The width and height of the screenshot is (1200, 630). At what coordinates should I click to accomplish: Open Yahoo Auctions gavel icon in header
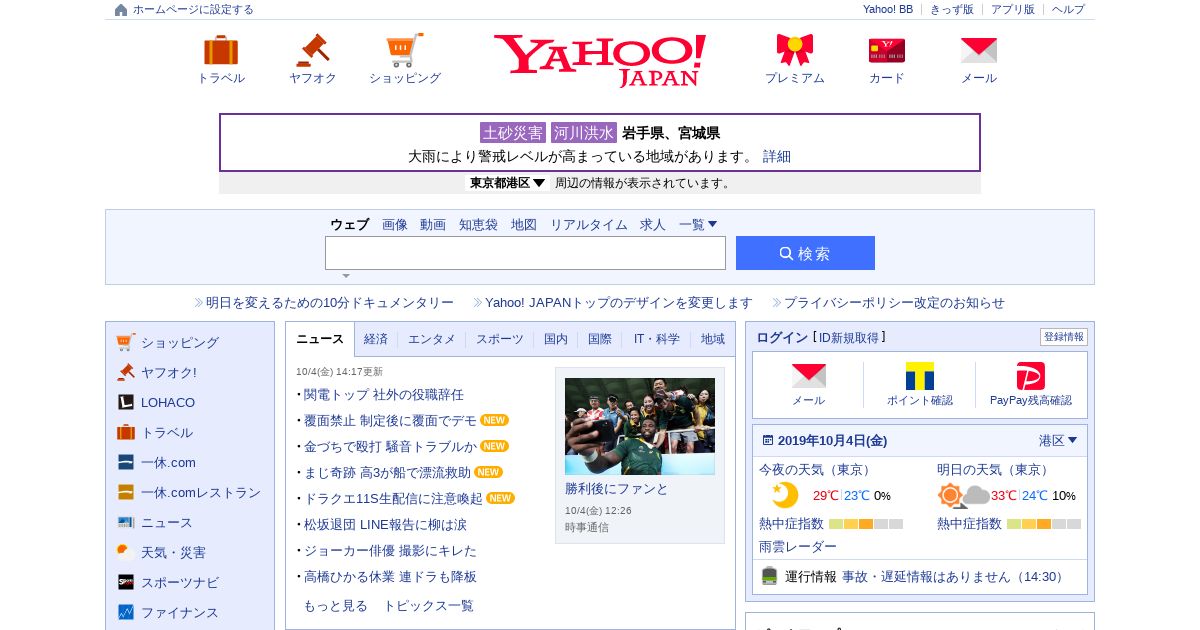point(312,50)
